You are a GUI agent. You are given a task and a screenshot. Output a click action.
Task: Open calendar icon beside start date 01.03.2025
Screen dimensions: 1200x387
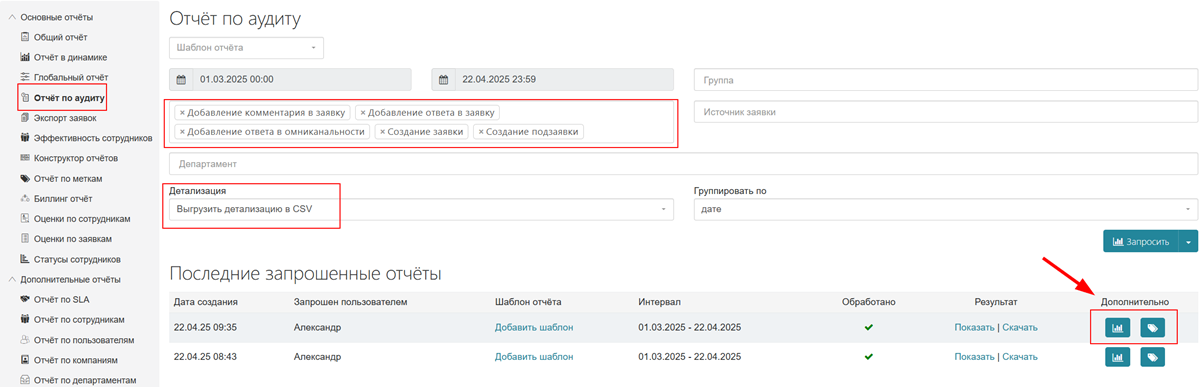click(x=181, y=79)
